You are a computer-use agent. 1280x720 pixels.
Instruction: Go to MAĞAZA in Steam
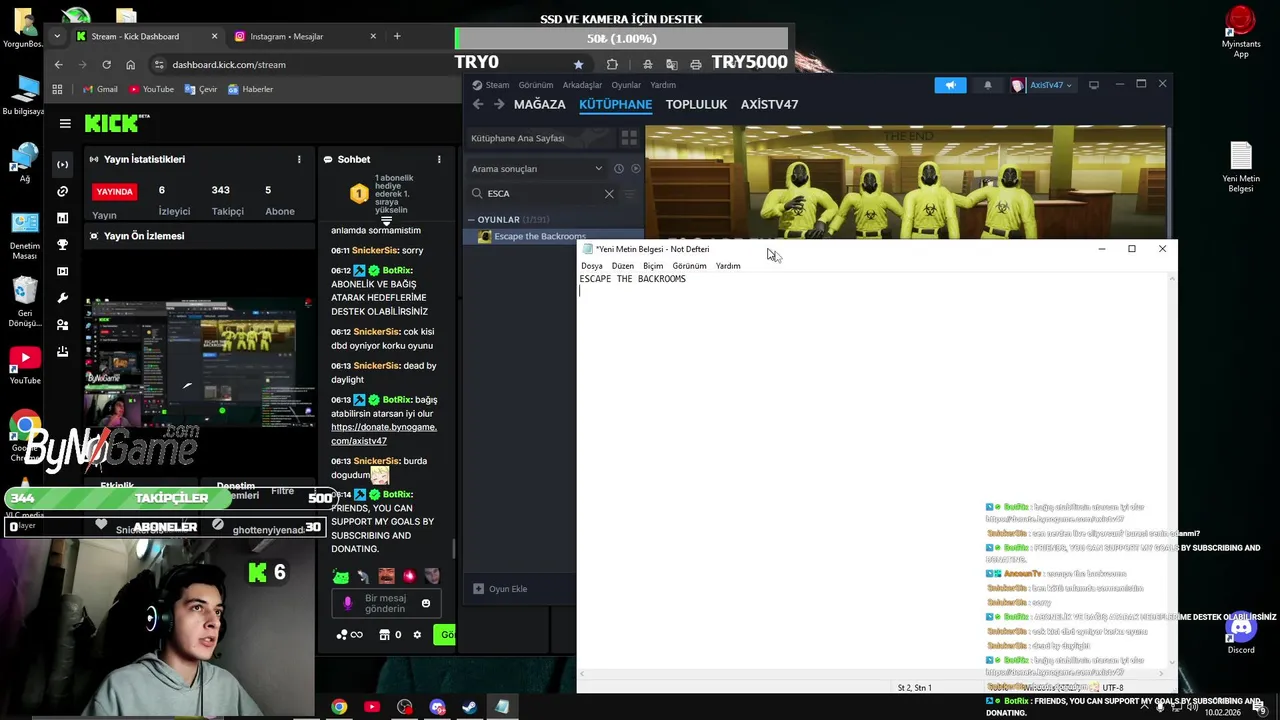tap(539, 104)
